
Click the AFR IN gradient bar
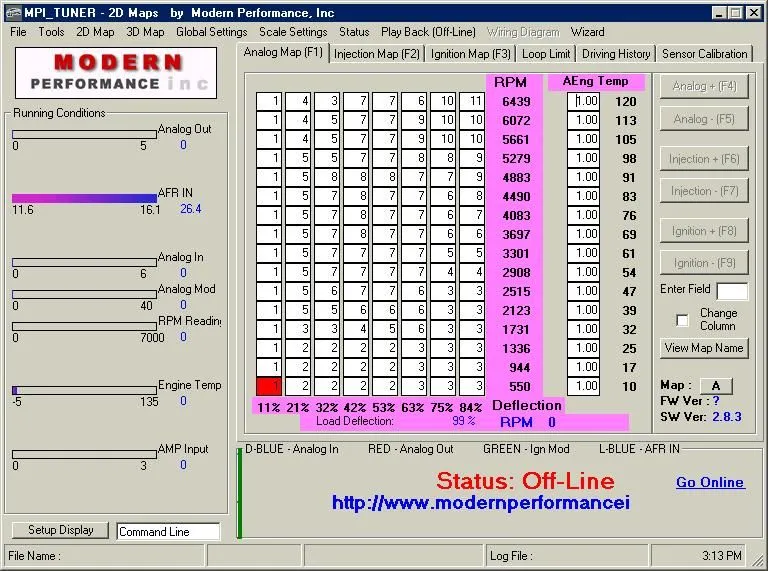[84, 198]
